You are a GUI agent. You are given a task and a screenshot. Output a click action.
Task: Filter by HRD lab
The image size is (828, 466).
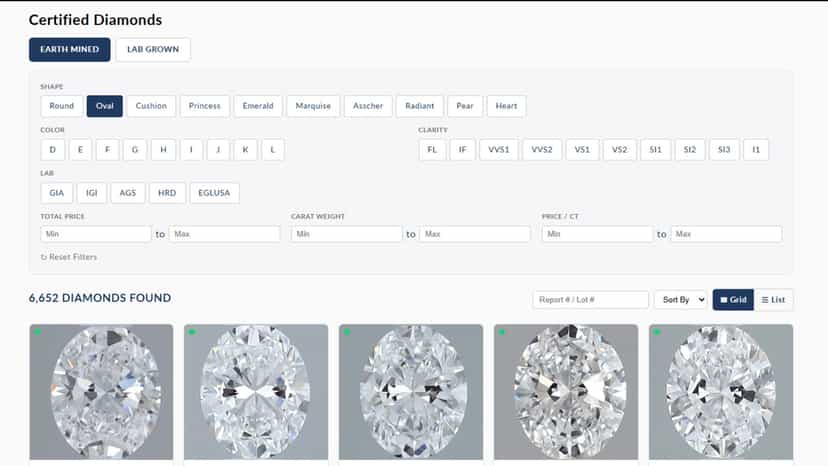(167, 193)
